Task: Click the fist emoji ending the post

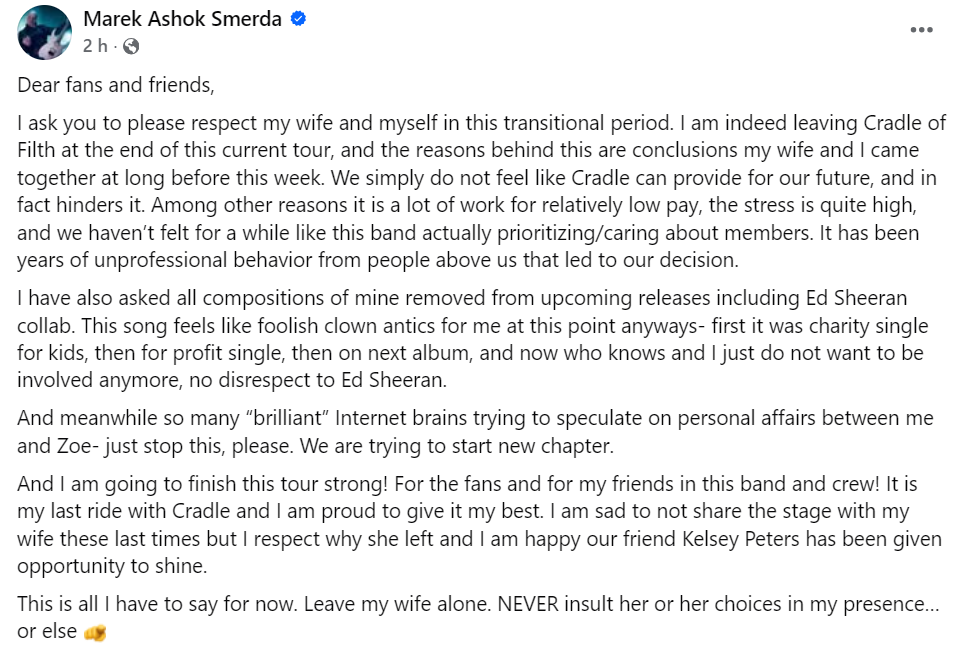Action: click(x=96, y=632)
